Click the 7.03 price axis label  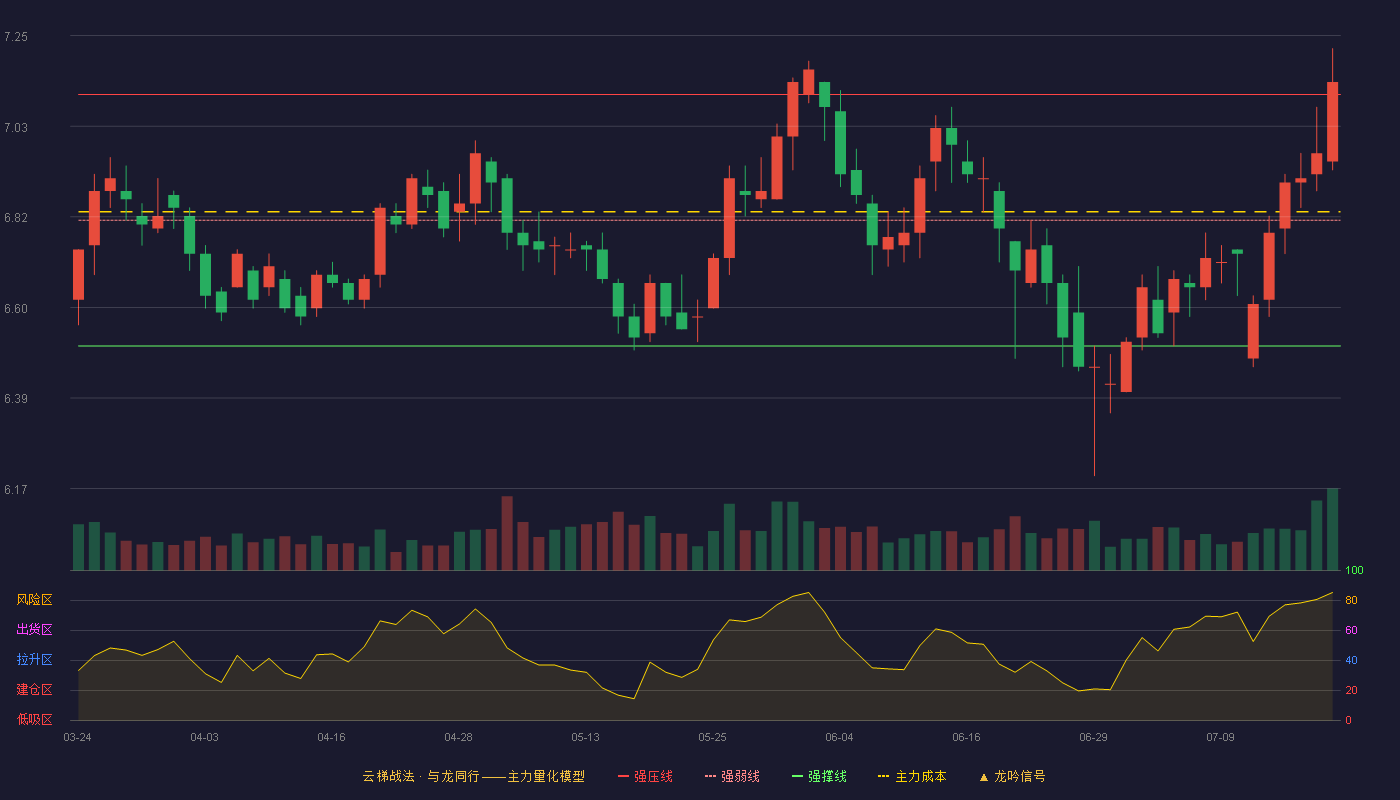[16, 128]
